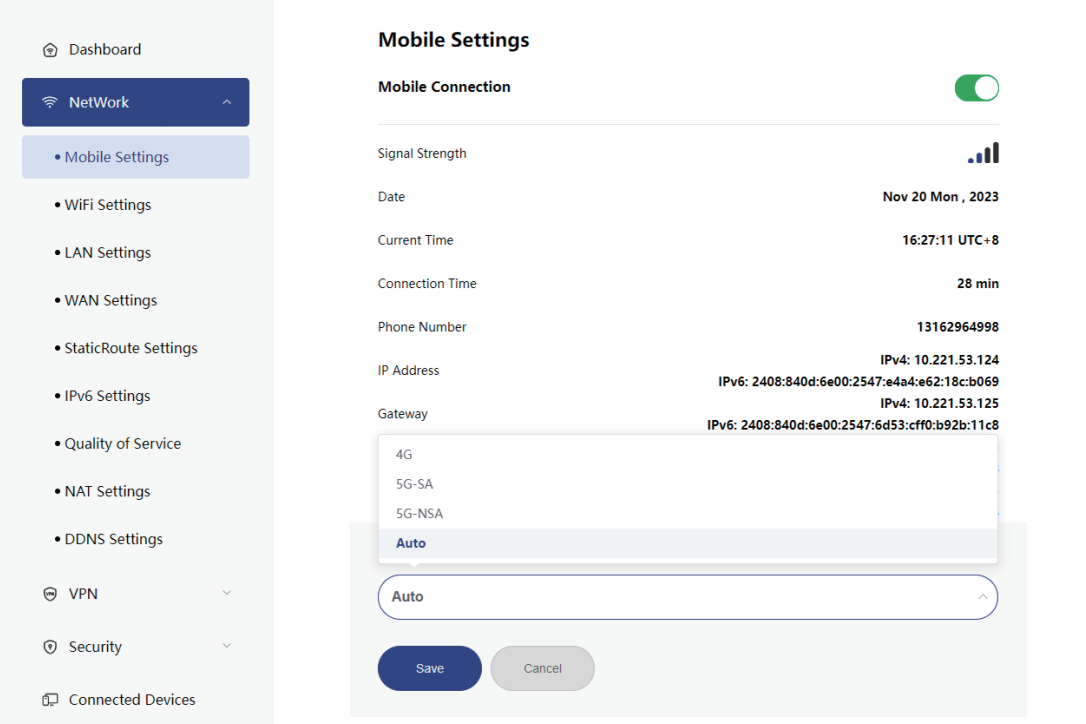Expand the Security section chevron

point(227,646)
